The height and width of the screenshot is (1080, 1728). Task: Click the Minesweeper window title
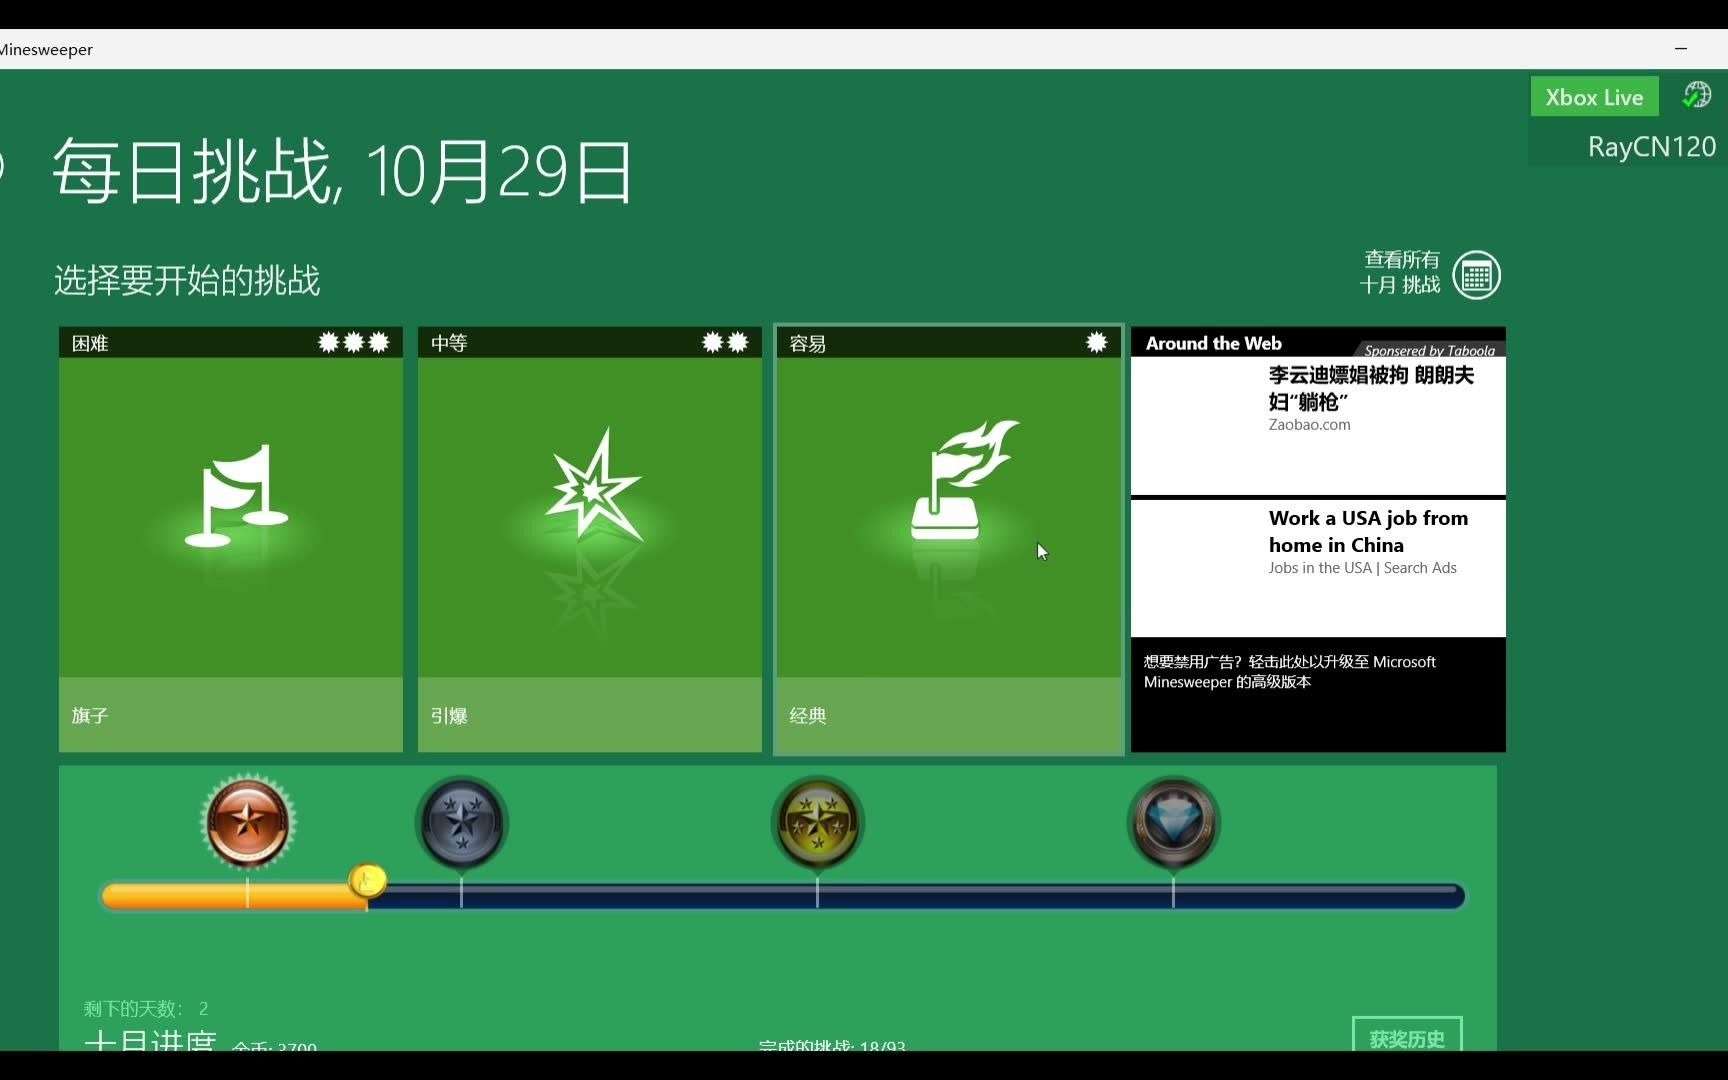46,49
